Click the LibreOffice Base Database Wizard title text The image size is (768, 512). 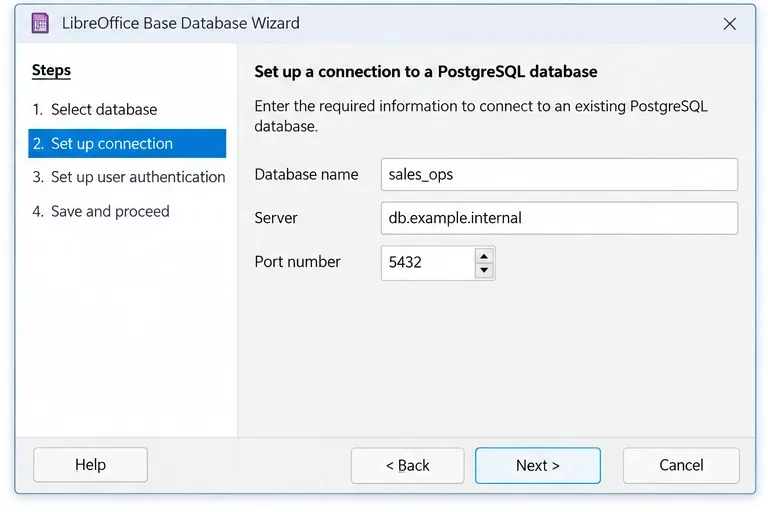[181, 23]
